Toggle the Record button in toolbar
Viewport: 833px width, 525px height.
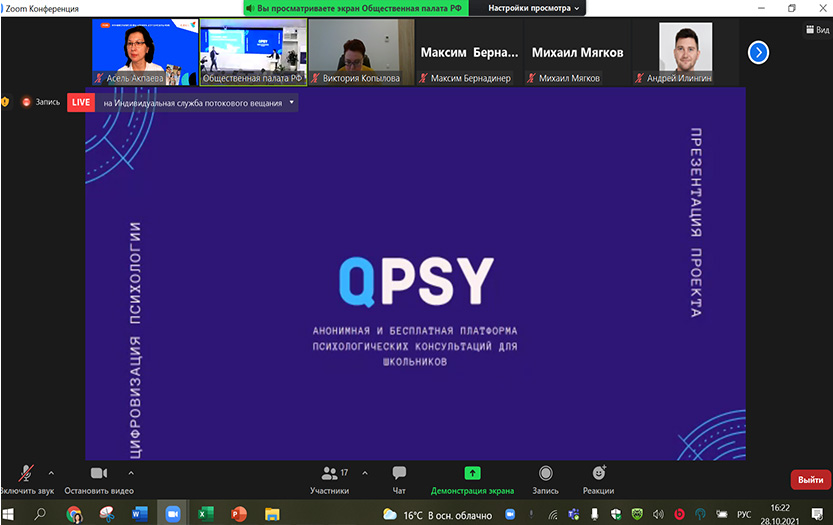[545, 474]
